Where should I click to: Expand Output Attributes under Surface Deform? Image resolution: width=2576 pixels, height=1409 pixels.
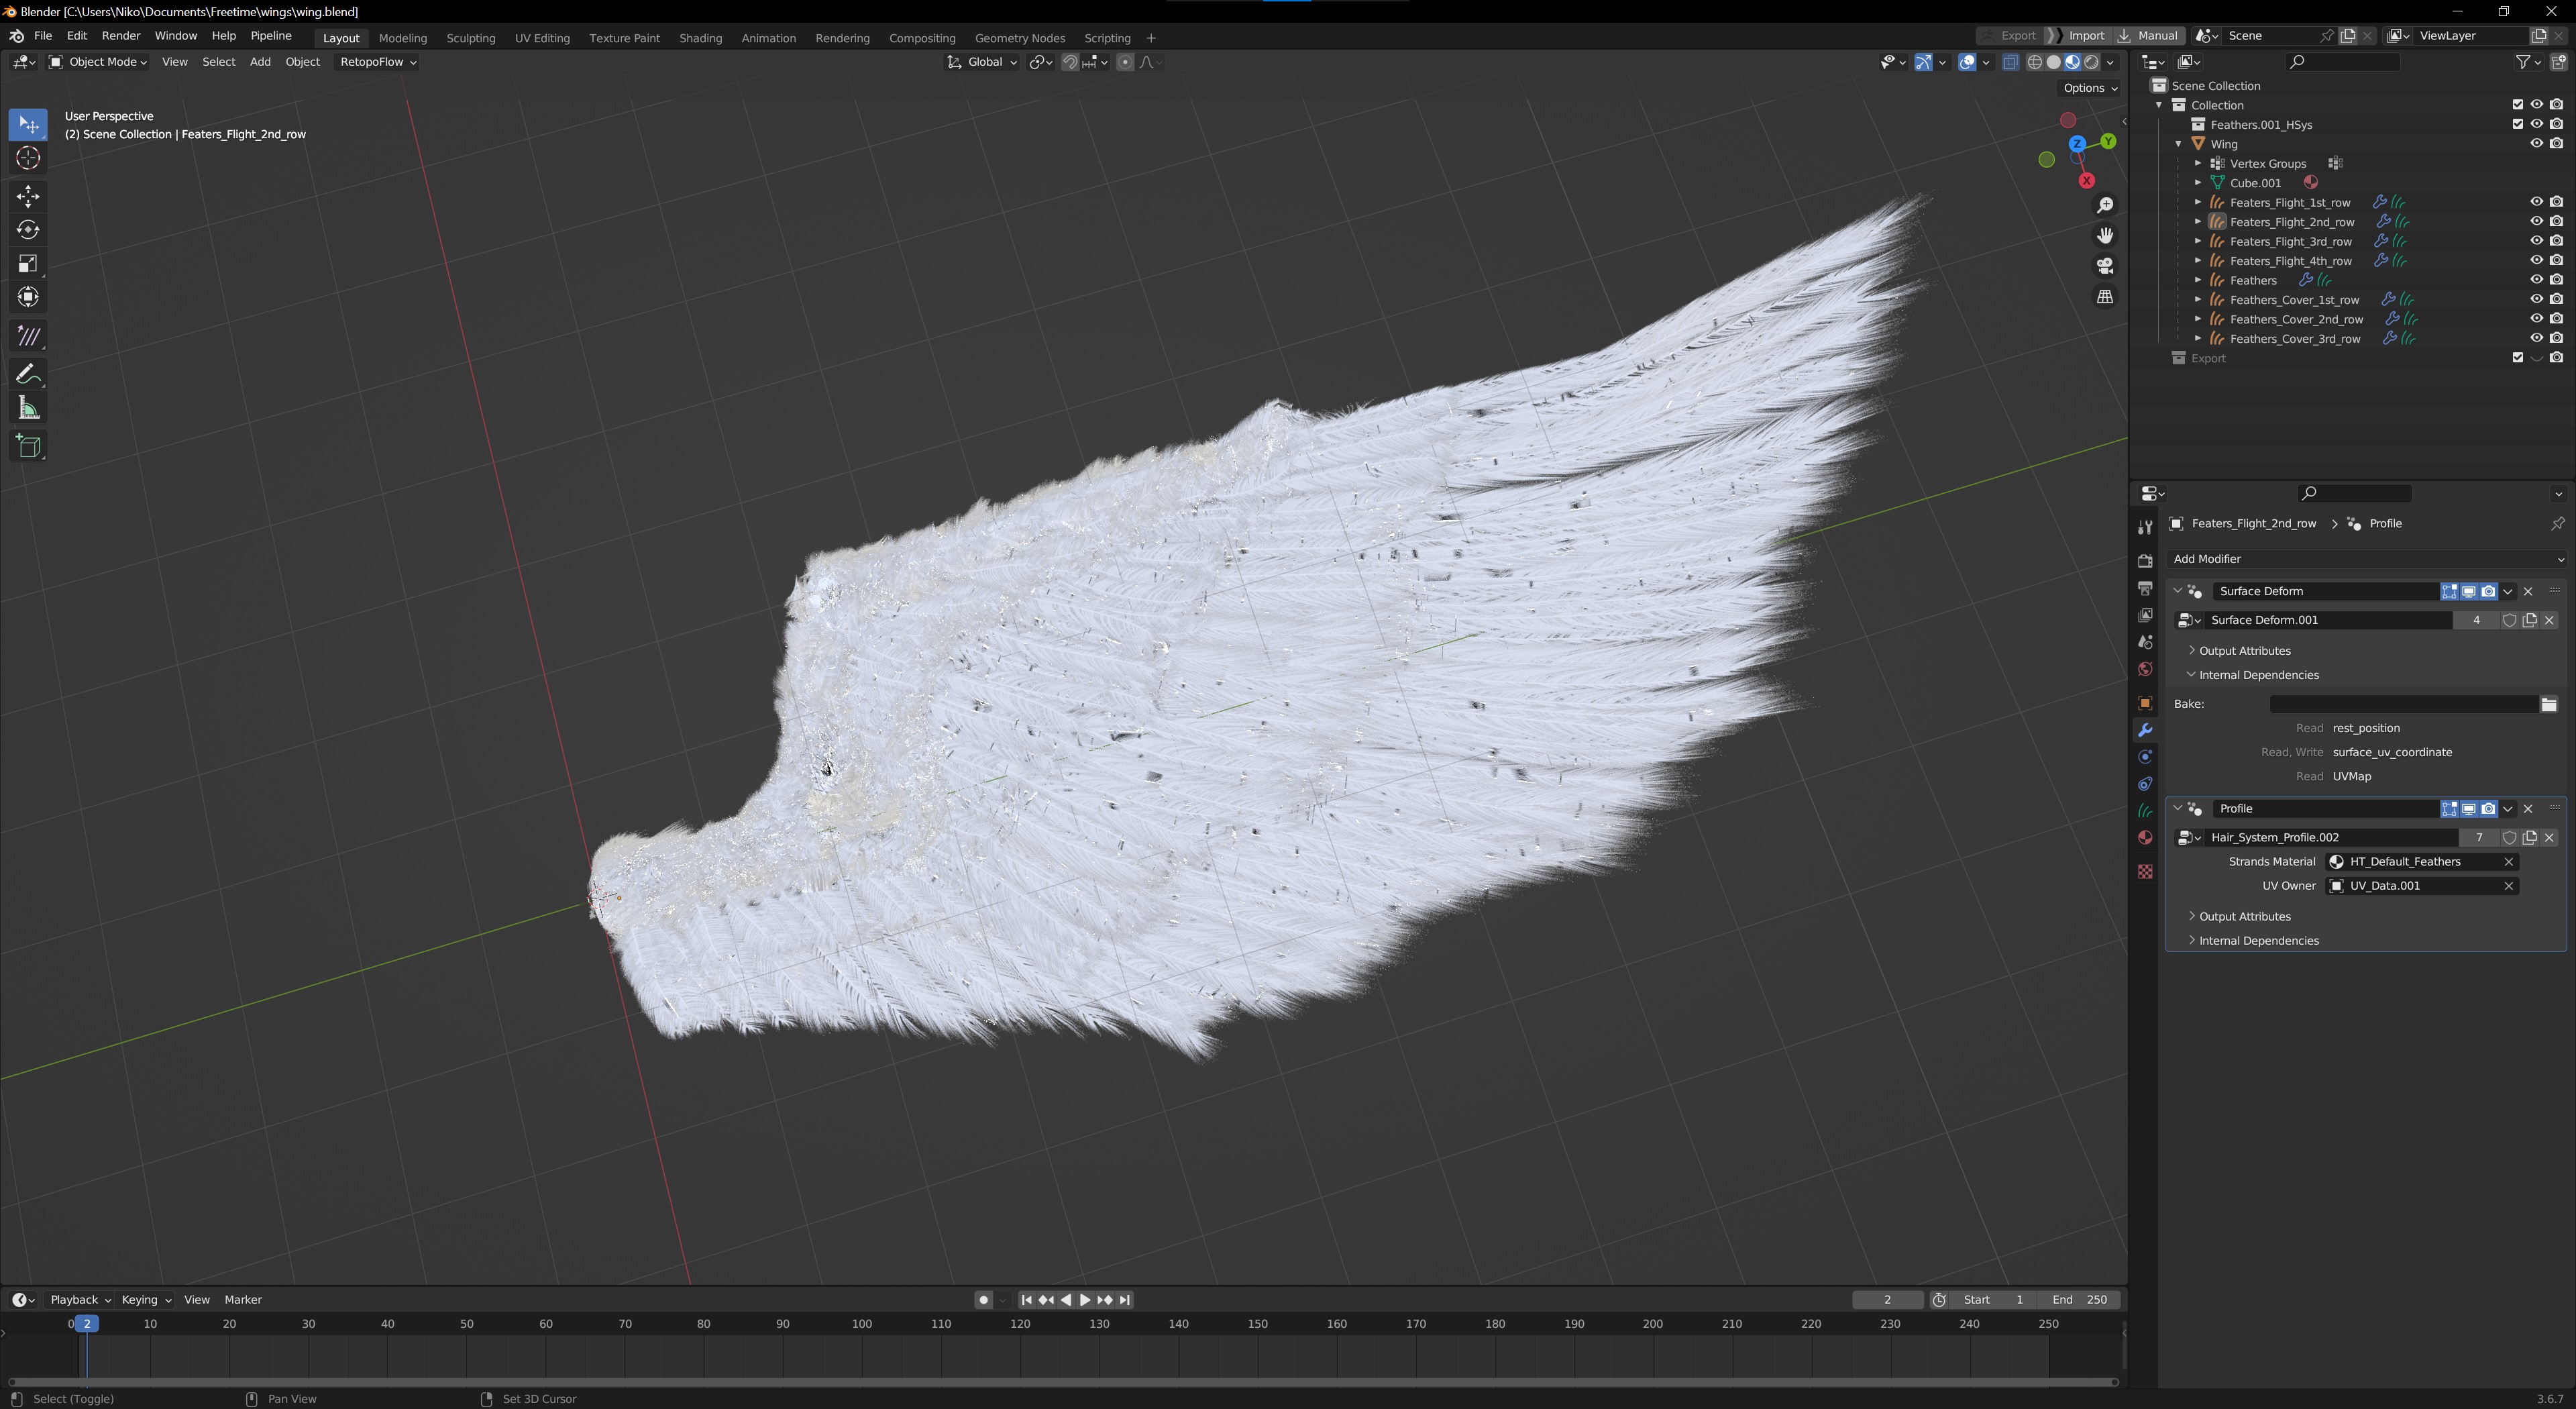pos(2191,651)
